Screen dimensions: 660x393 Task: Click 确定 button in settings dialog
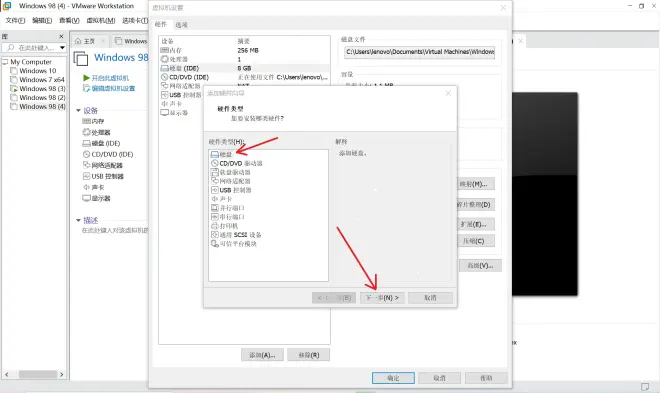click(393, 378)
